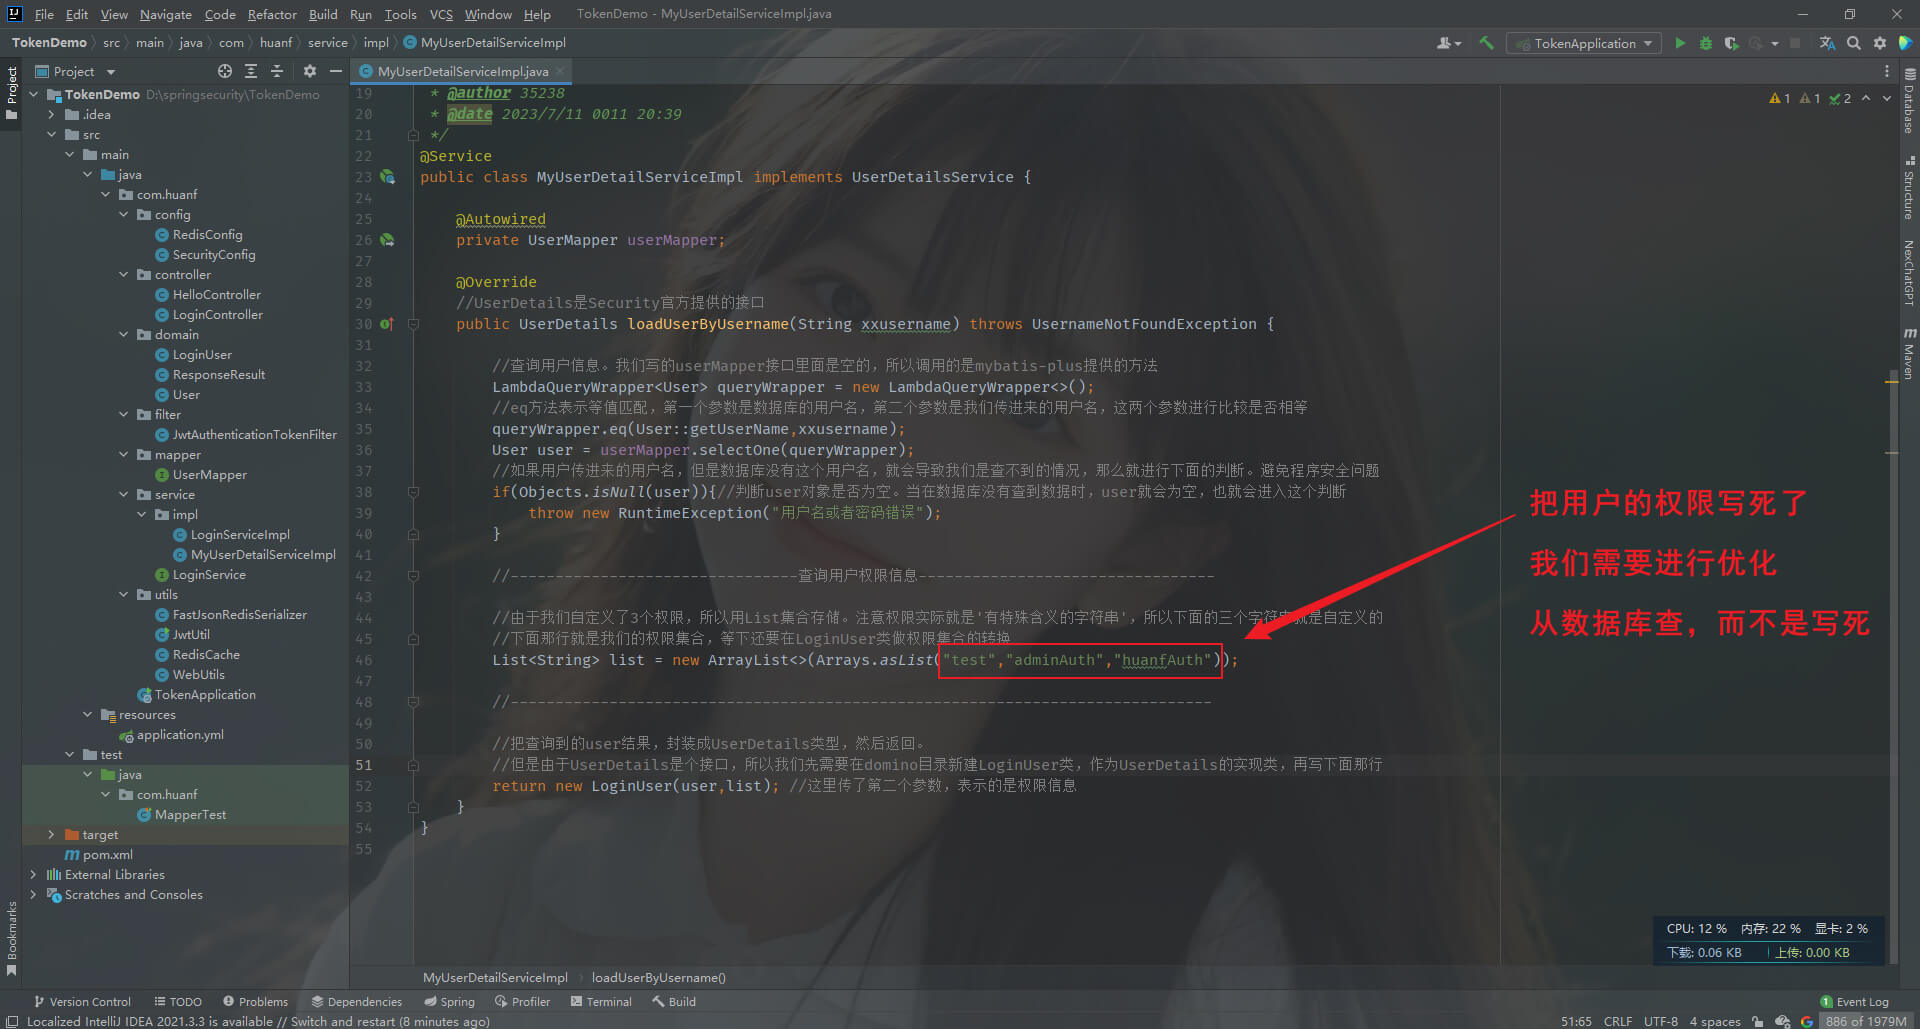The width and height of the screenshot is (1920, 1029).
Task: Open the Profiler tool window
Action: tap(522, 1001)
